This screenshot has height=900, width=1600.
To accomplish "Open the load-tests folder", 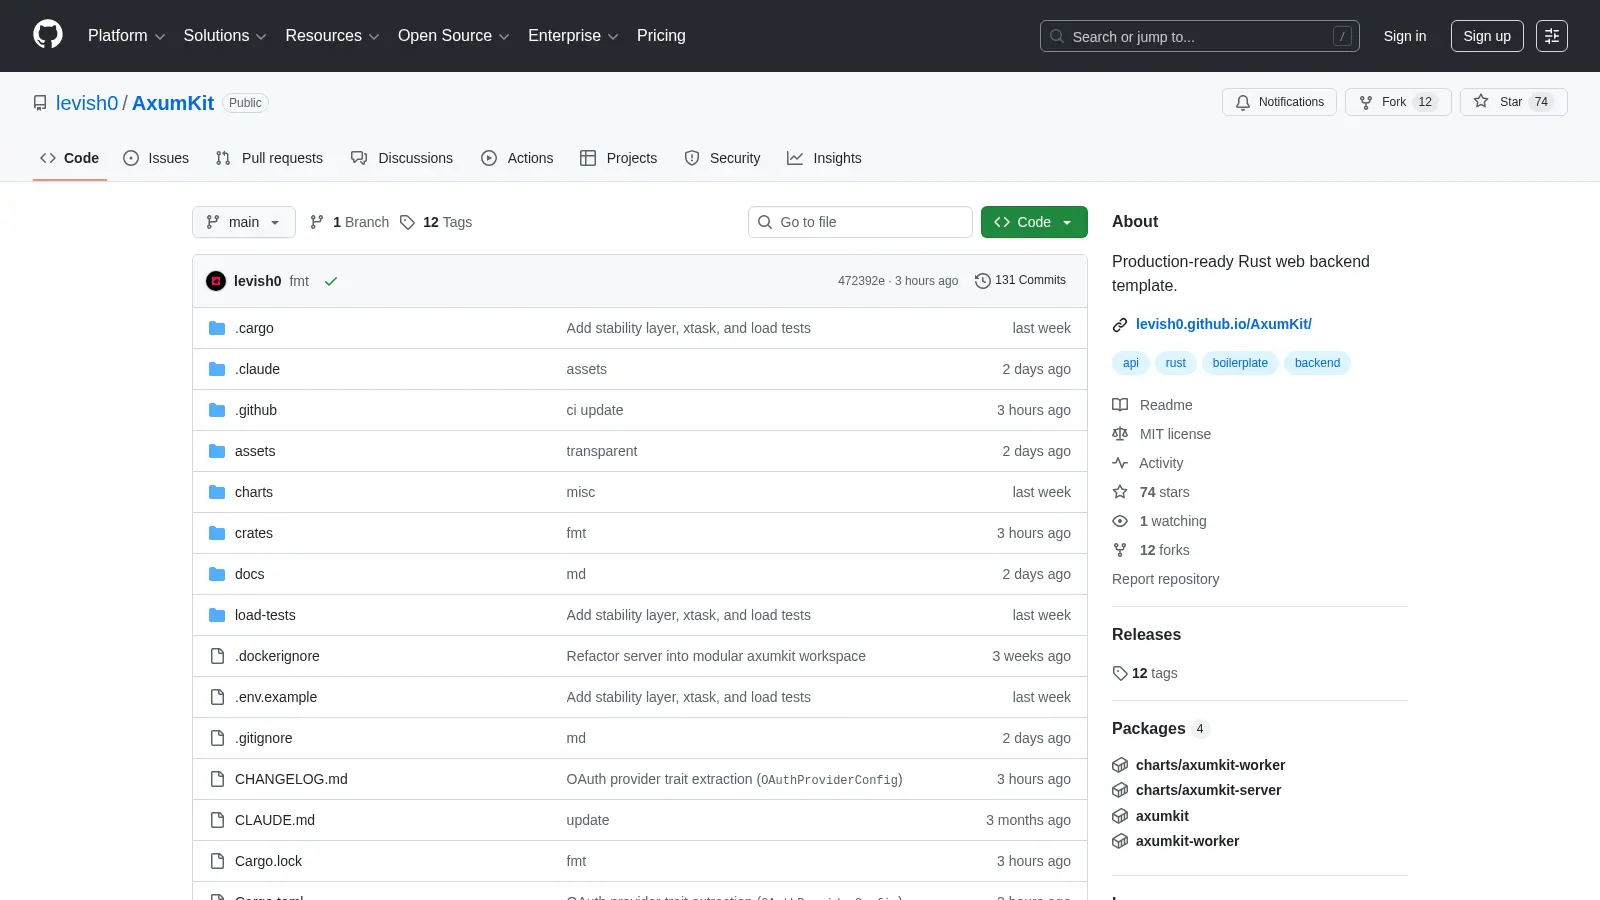I will (265, 615).
